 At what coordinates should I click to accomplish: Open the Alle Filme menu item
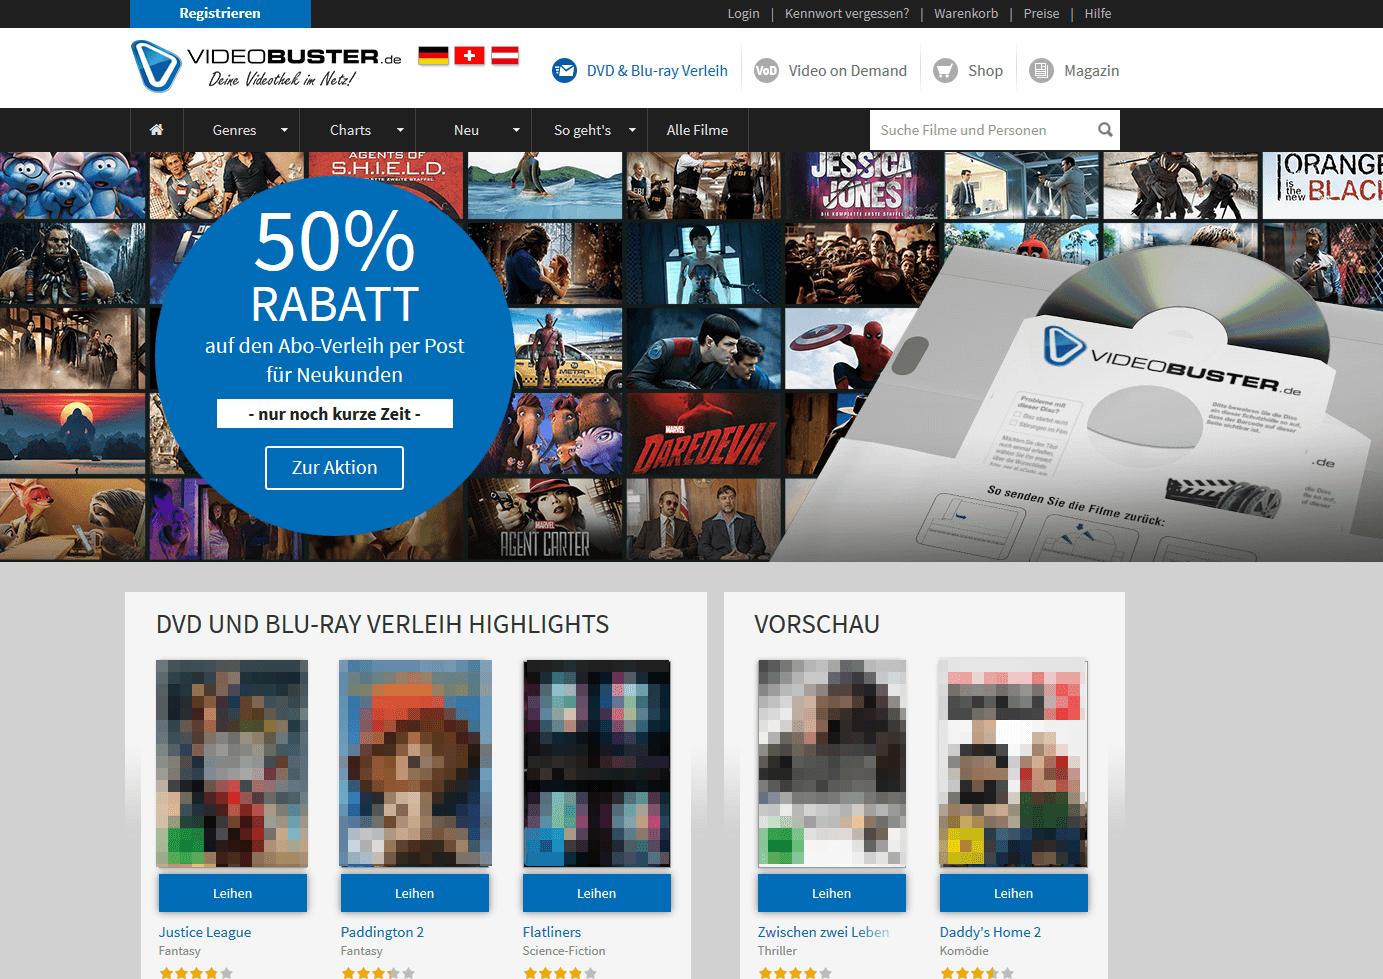[x=697, y=130]
